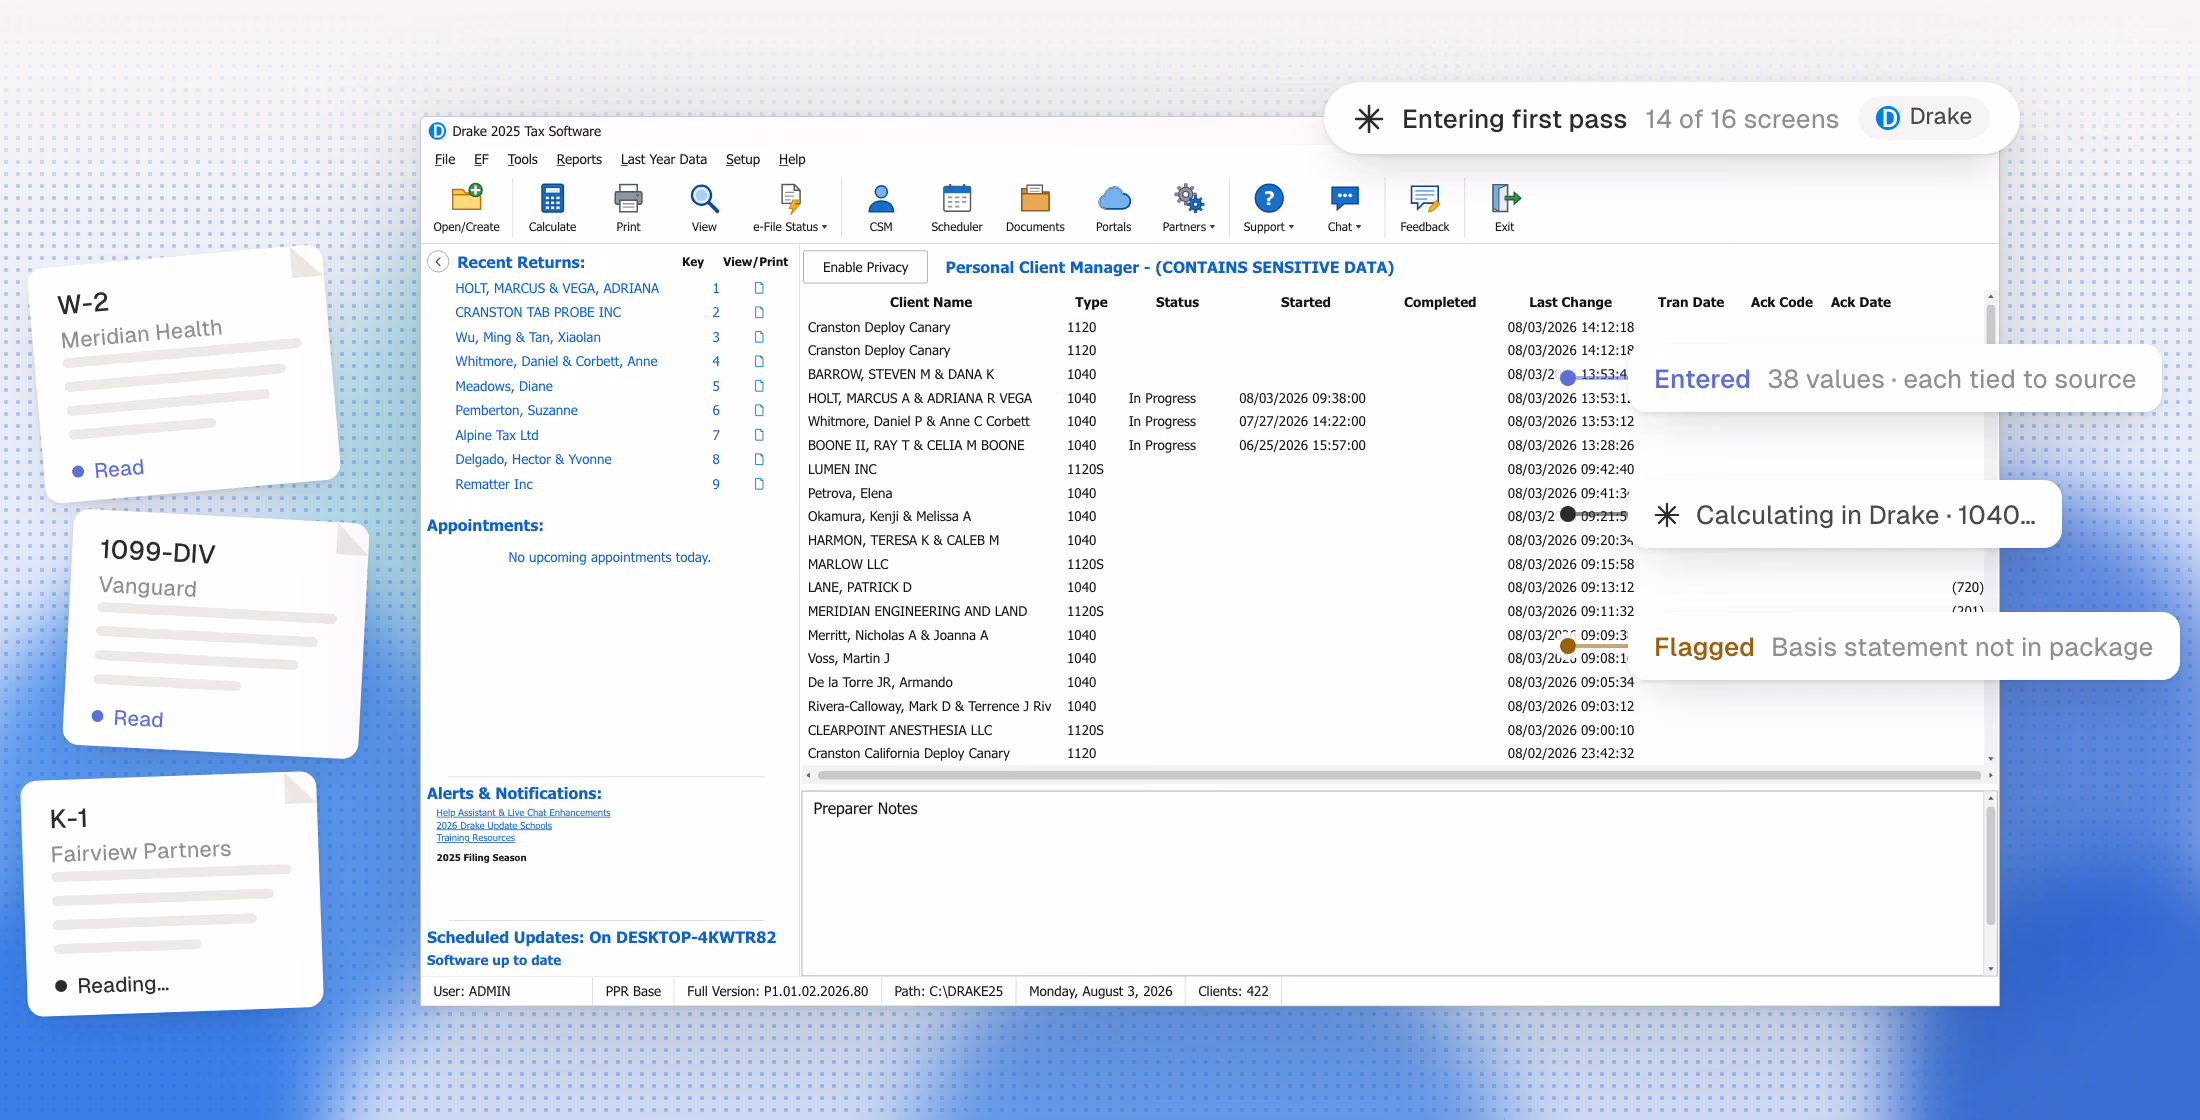Click the Exit door icon
The width and height of the screenshot is (2200, 1120).
pyautogui.click(x=1504, y=199)
